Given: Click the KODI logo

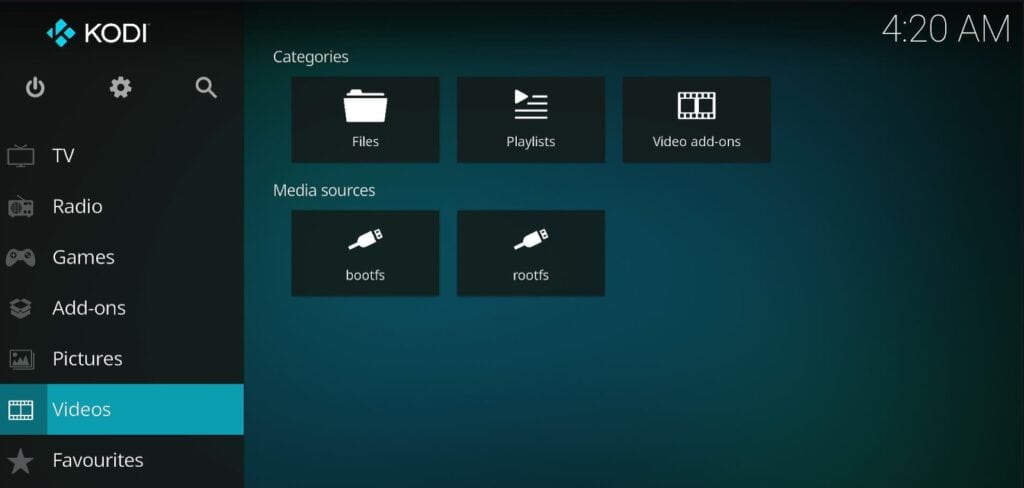Looking at the screenshot, I should [97, 33].
